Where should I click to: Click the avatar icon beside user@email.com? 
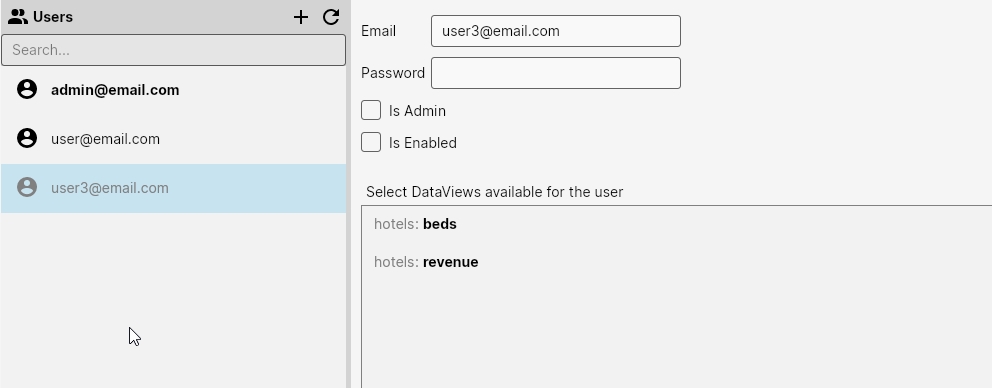tap(27, 138)
